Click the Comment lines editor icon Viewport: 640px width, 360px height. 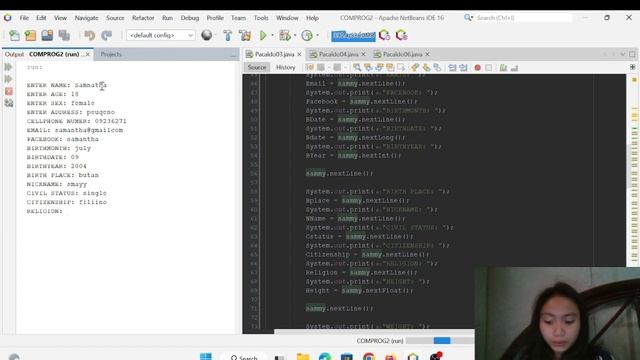click(x=503, y=67)
